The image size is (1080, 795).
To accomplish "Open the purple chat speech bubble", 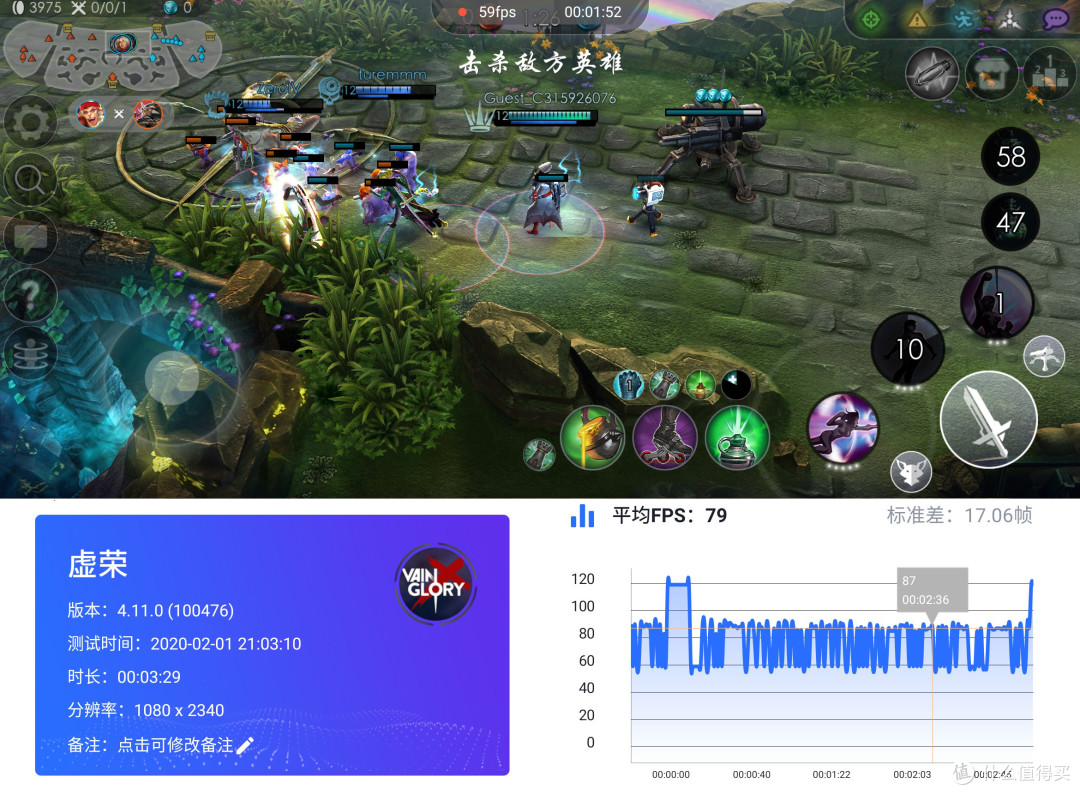I will tap(1055, 19).
